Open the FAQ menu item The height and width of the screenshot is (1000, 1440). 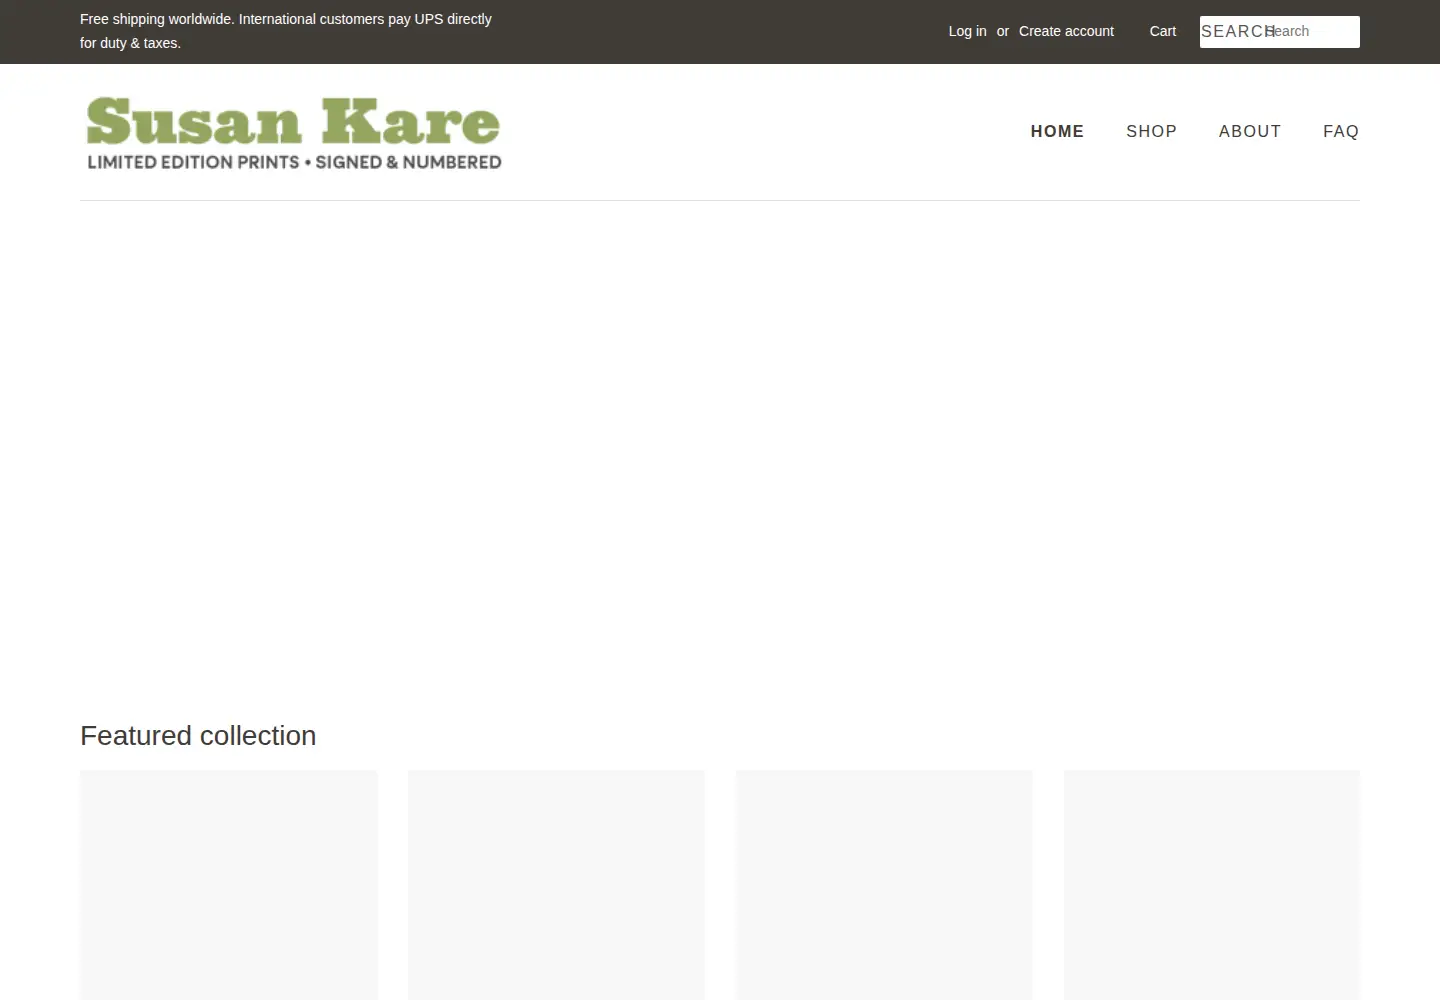(1340, 131)
